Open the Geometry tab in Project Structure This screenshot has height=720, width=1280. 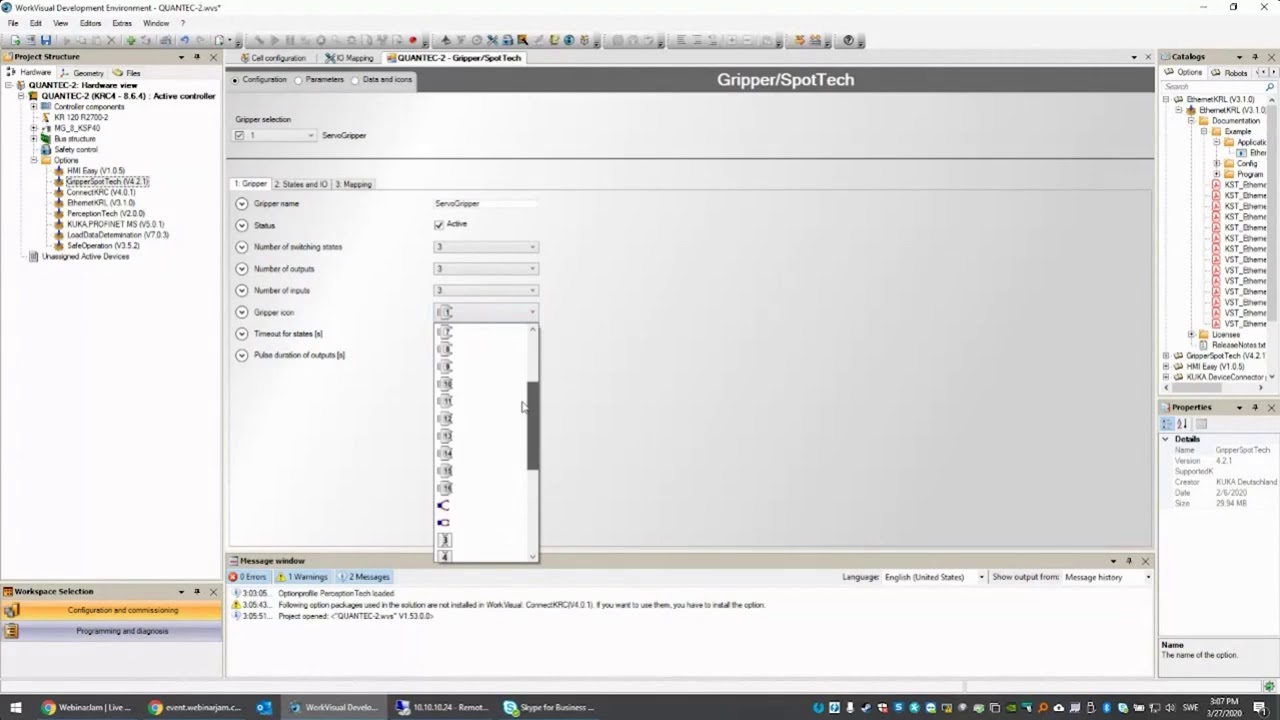(x=82, y=73)
